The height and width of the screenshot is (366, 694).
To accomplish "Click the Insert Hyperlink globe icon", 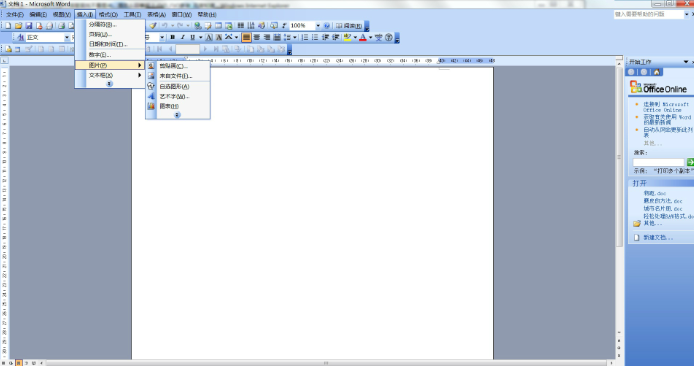I will 198,26.
